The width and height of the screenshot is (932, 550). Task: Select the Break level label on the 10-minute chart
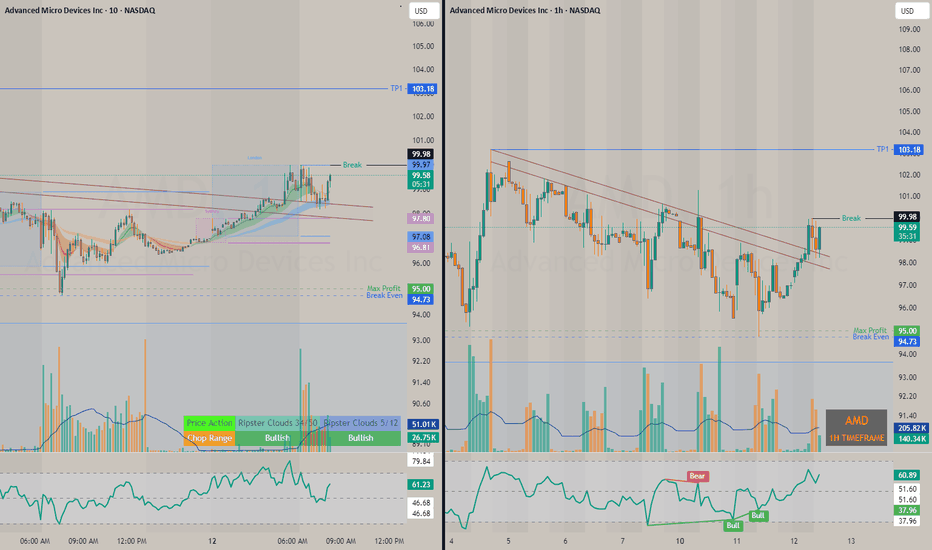tap(352, 165)
